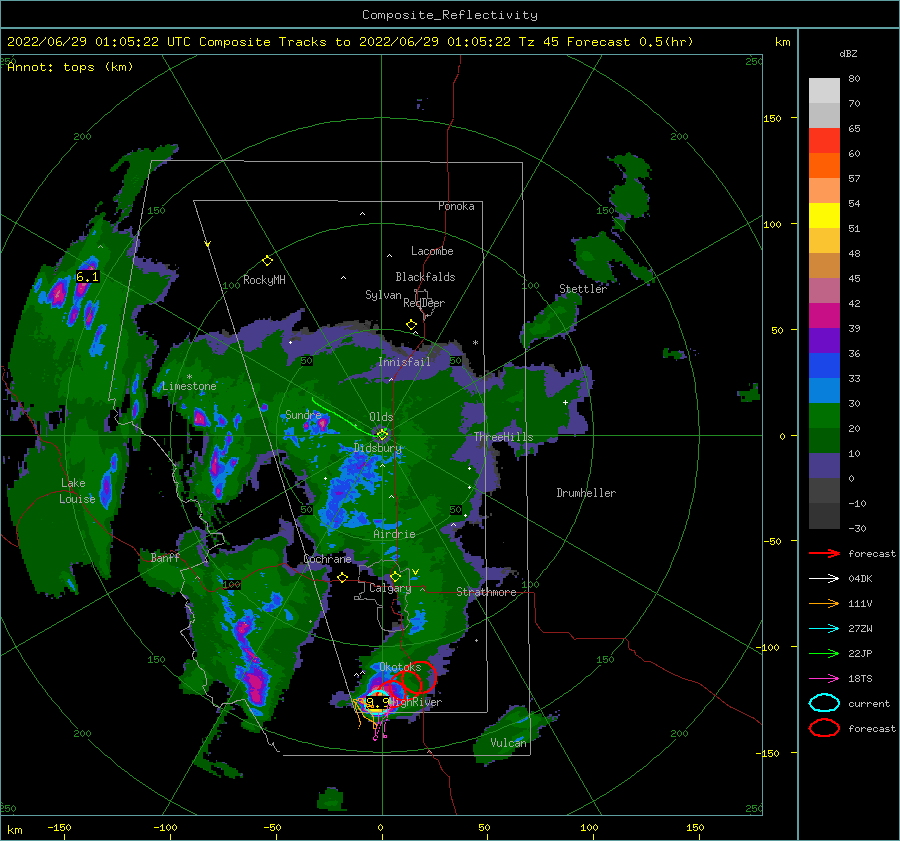This screenshot has height=841, width=900.
Task: Select the red swatch between 65 and 60 dBZ
Action: point(824,141)
